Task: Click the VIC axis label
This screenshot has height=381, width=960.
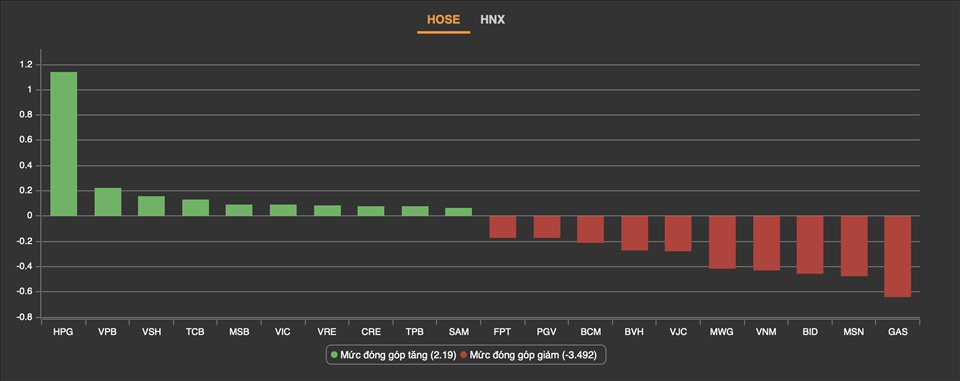Action: pyautogui.click(x=283, y=332)
